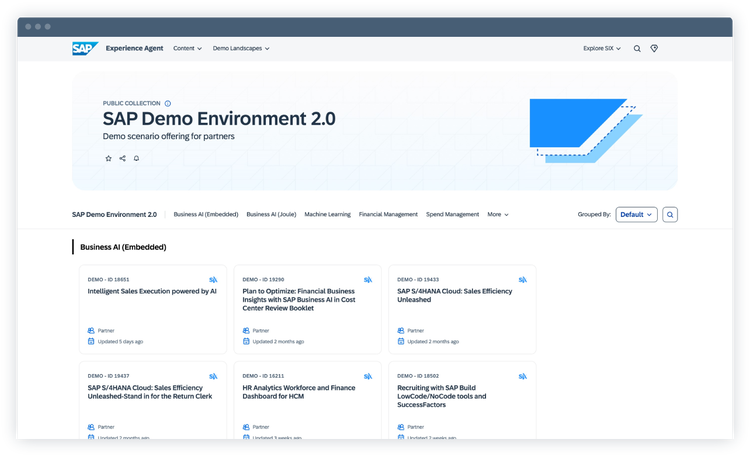Image resolution: width=750 pixels, height=456 pixels.
Task: Click the text DEMO - ID 18502
Action: 418,376
